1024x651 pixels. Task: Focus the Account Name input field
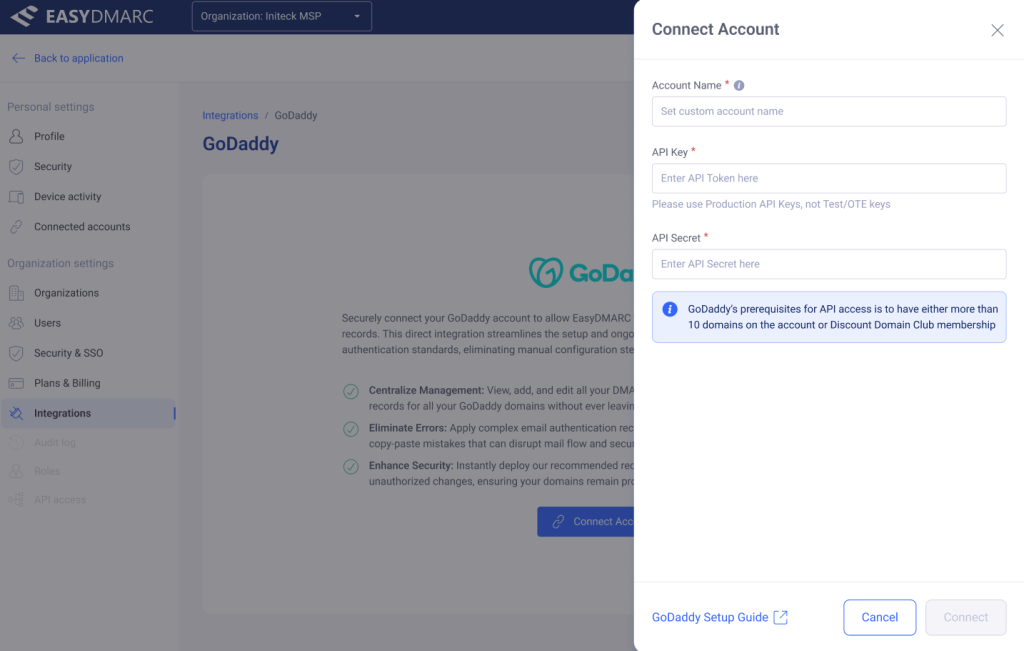click(x=828, y=111)
